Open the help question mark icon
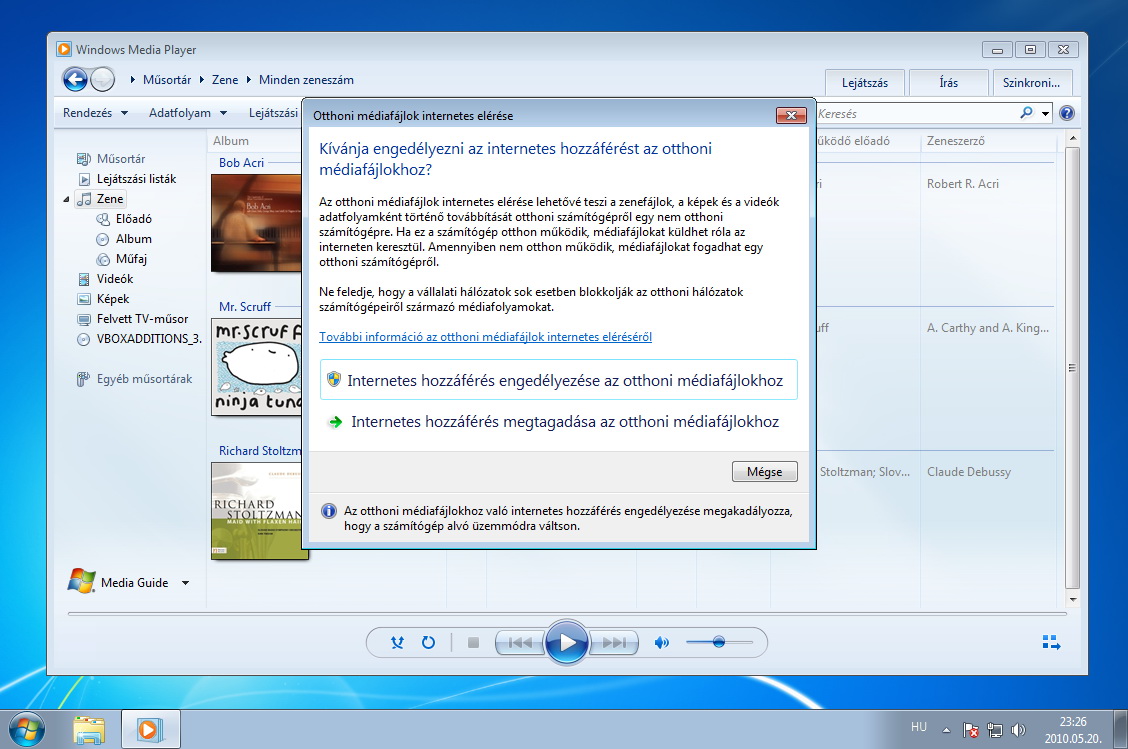 tap(1066, 114)
